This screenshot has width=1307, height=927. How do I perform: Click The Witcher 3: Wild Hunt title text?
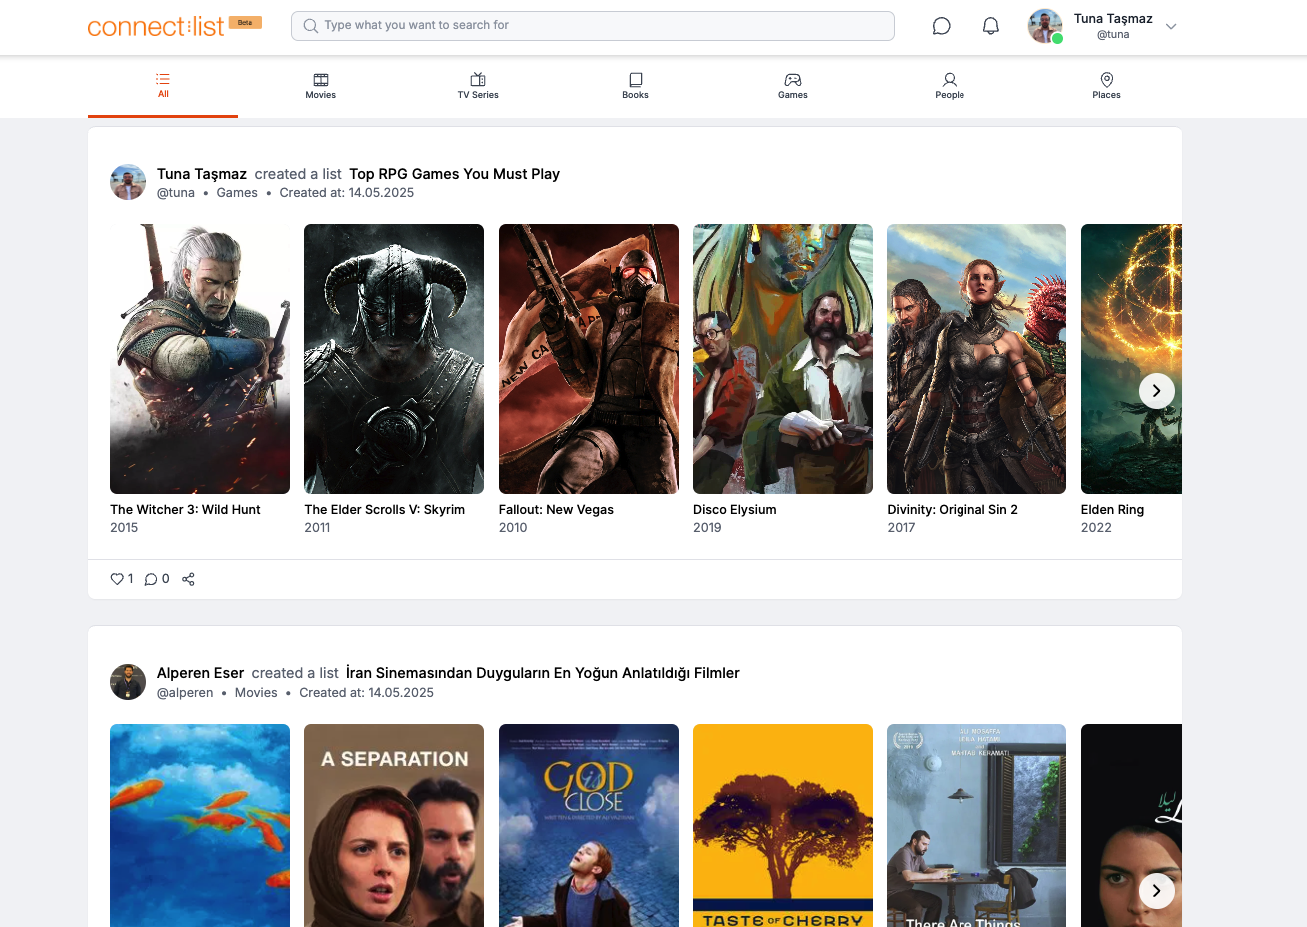pyautogui.click(x=185, y=510)
